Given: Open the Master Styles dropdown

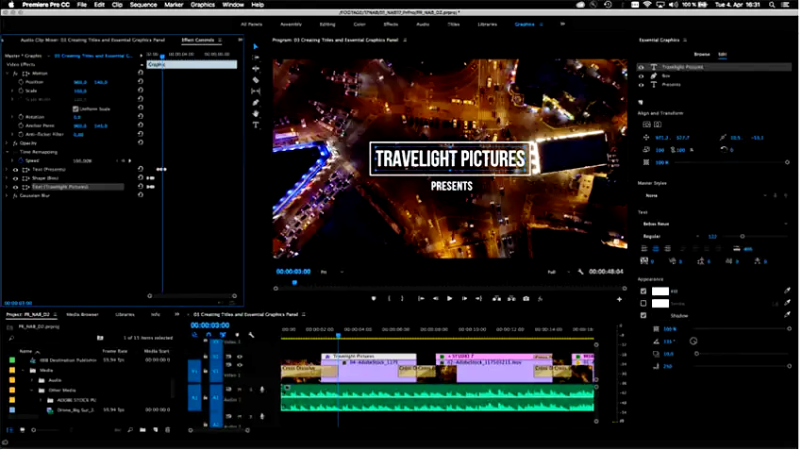Looking at the screenshot, I should 710,195.
